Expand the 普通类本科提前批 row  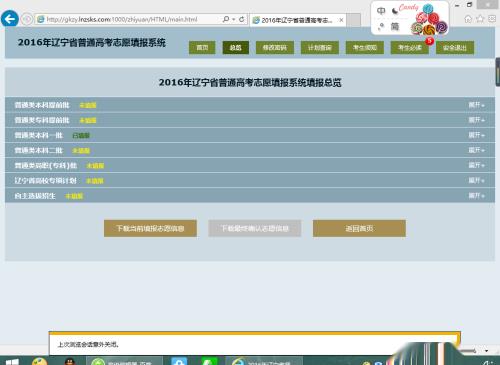click(476, 105)
